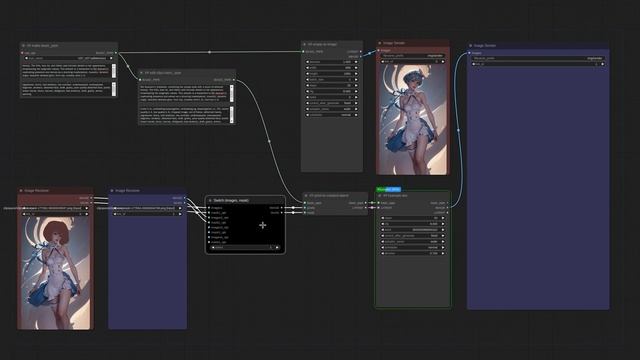Click previous arrow on the Switch node select widget
This screenshot has height=360, width=640.
pos(213,247)
